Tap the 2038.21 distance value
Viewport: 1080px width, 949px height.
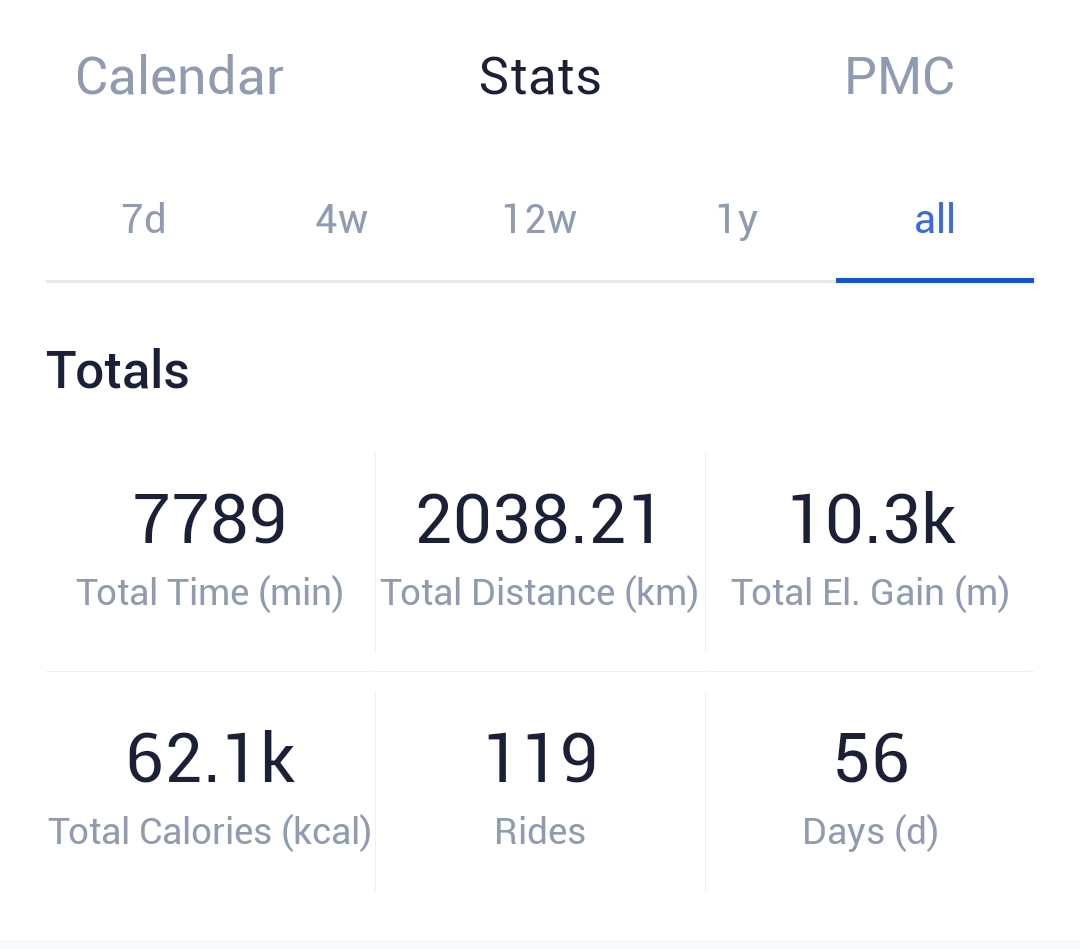pos(538,519)
